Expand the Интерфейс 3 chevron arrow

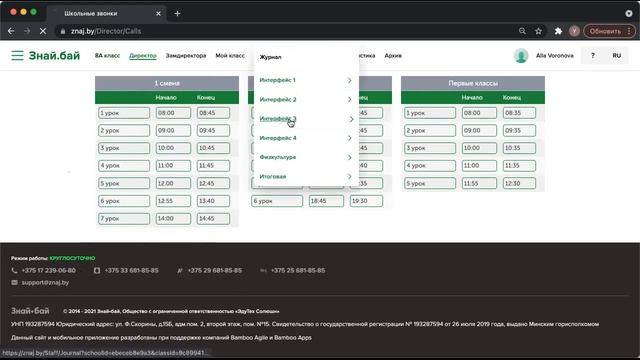pos(351,119)
